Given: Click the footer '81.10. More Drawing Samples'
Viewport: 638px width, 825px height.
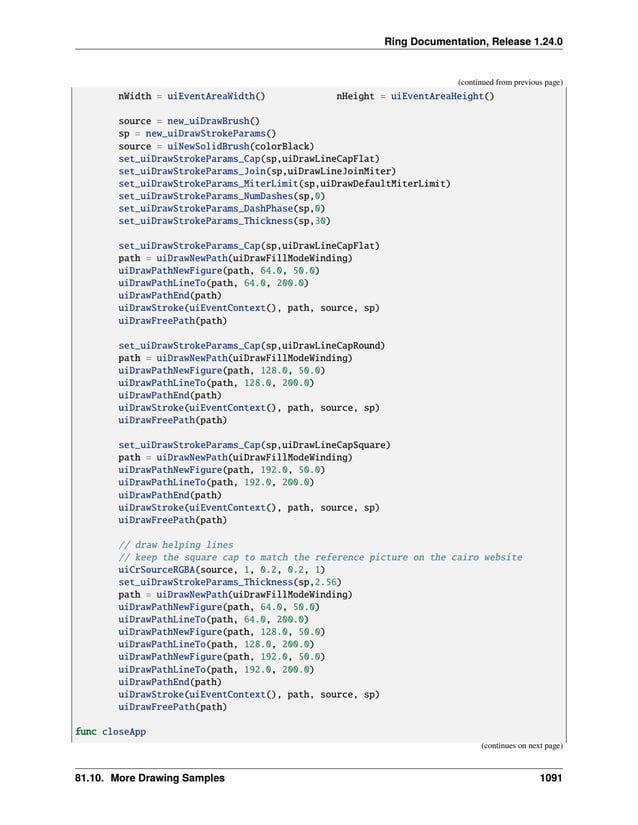Looking at the screenshot, I should coord(150,778).
